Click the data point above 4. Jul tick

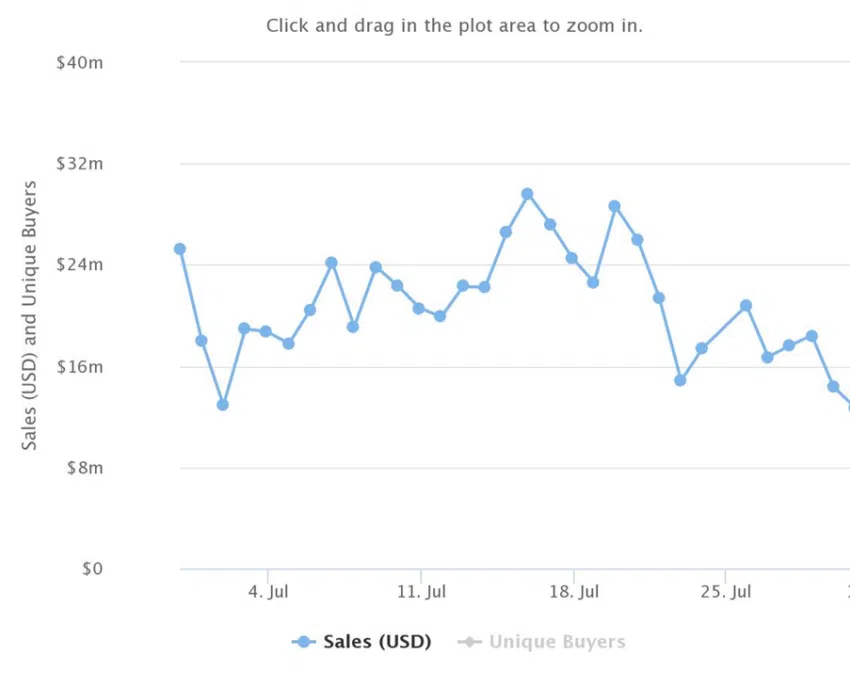coord(266,331)
